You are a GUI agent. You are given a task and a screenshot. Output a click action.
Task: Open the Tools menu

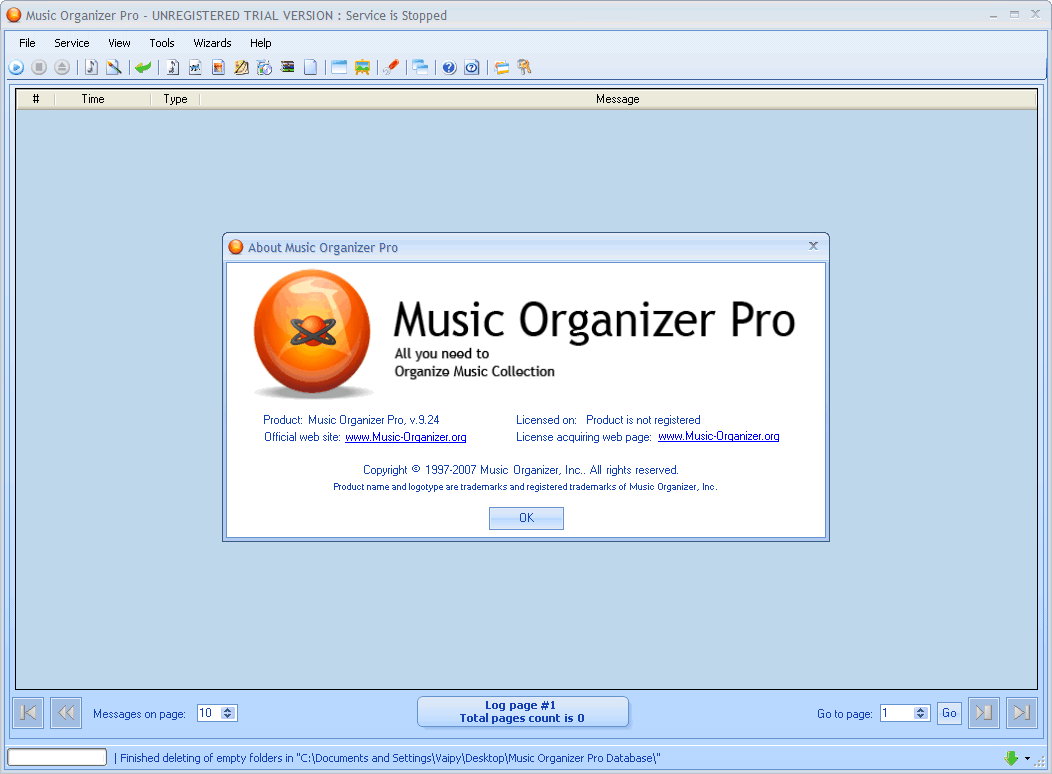[x=162, y=43]
